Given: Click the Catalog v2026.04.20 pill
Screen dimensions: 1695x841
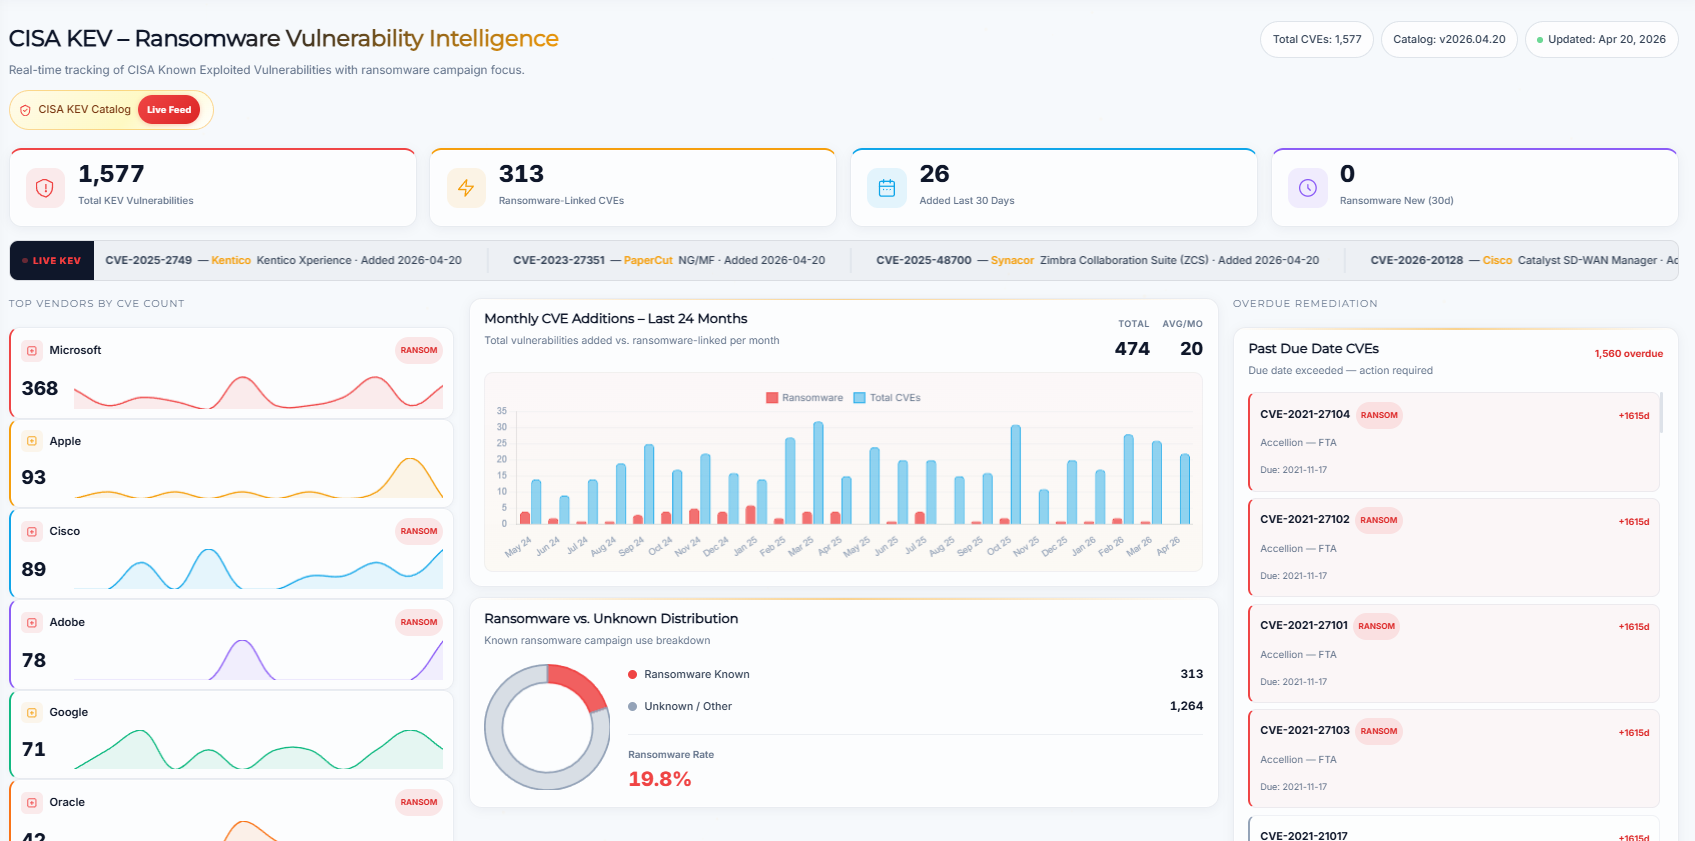Looking at the screenshot, I should click(1449, 40).
